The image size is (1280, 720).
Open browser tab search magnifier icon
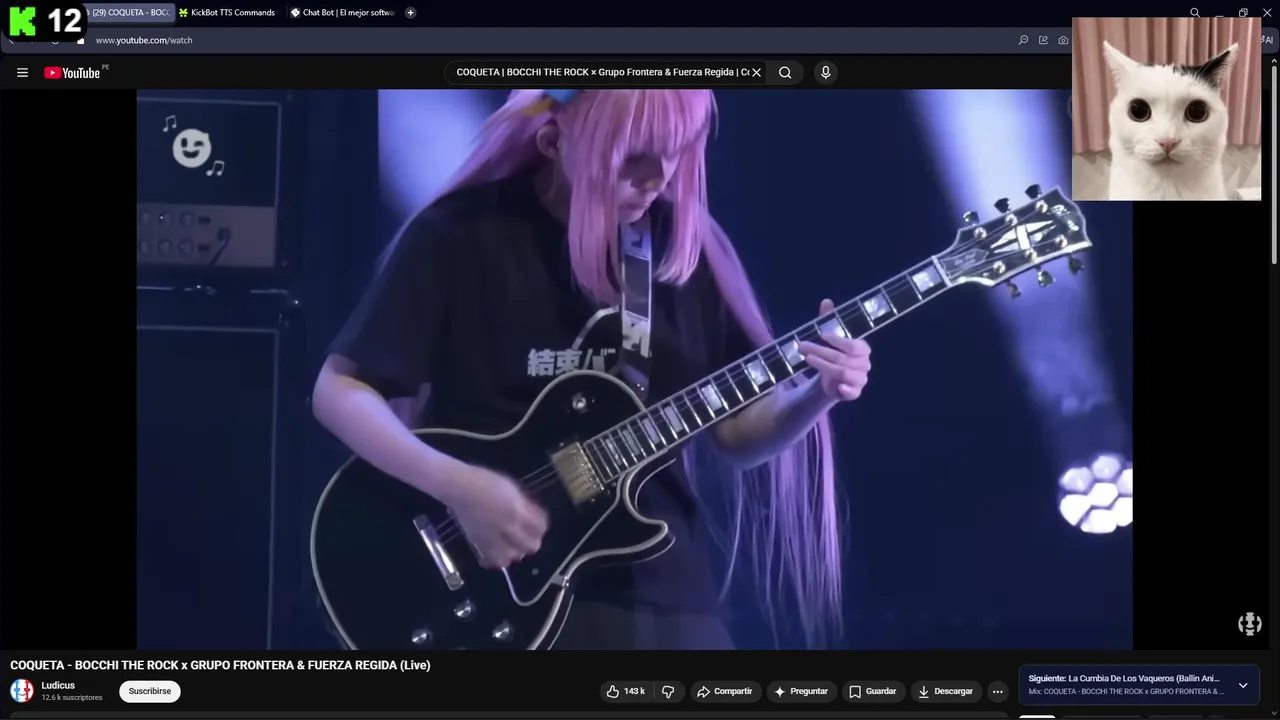pos(1195,13)
